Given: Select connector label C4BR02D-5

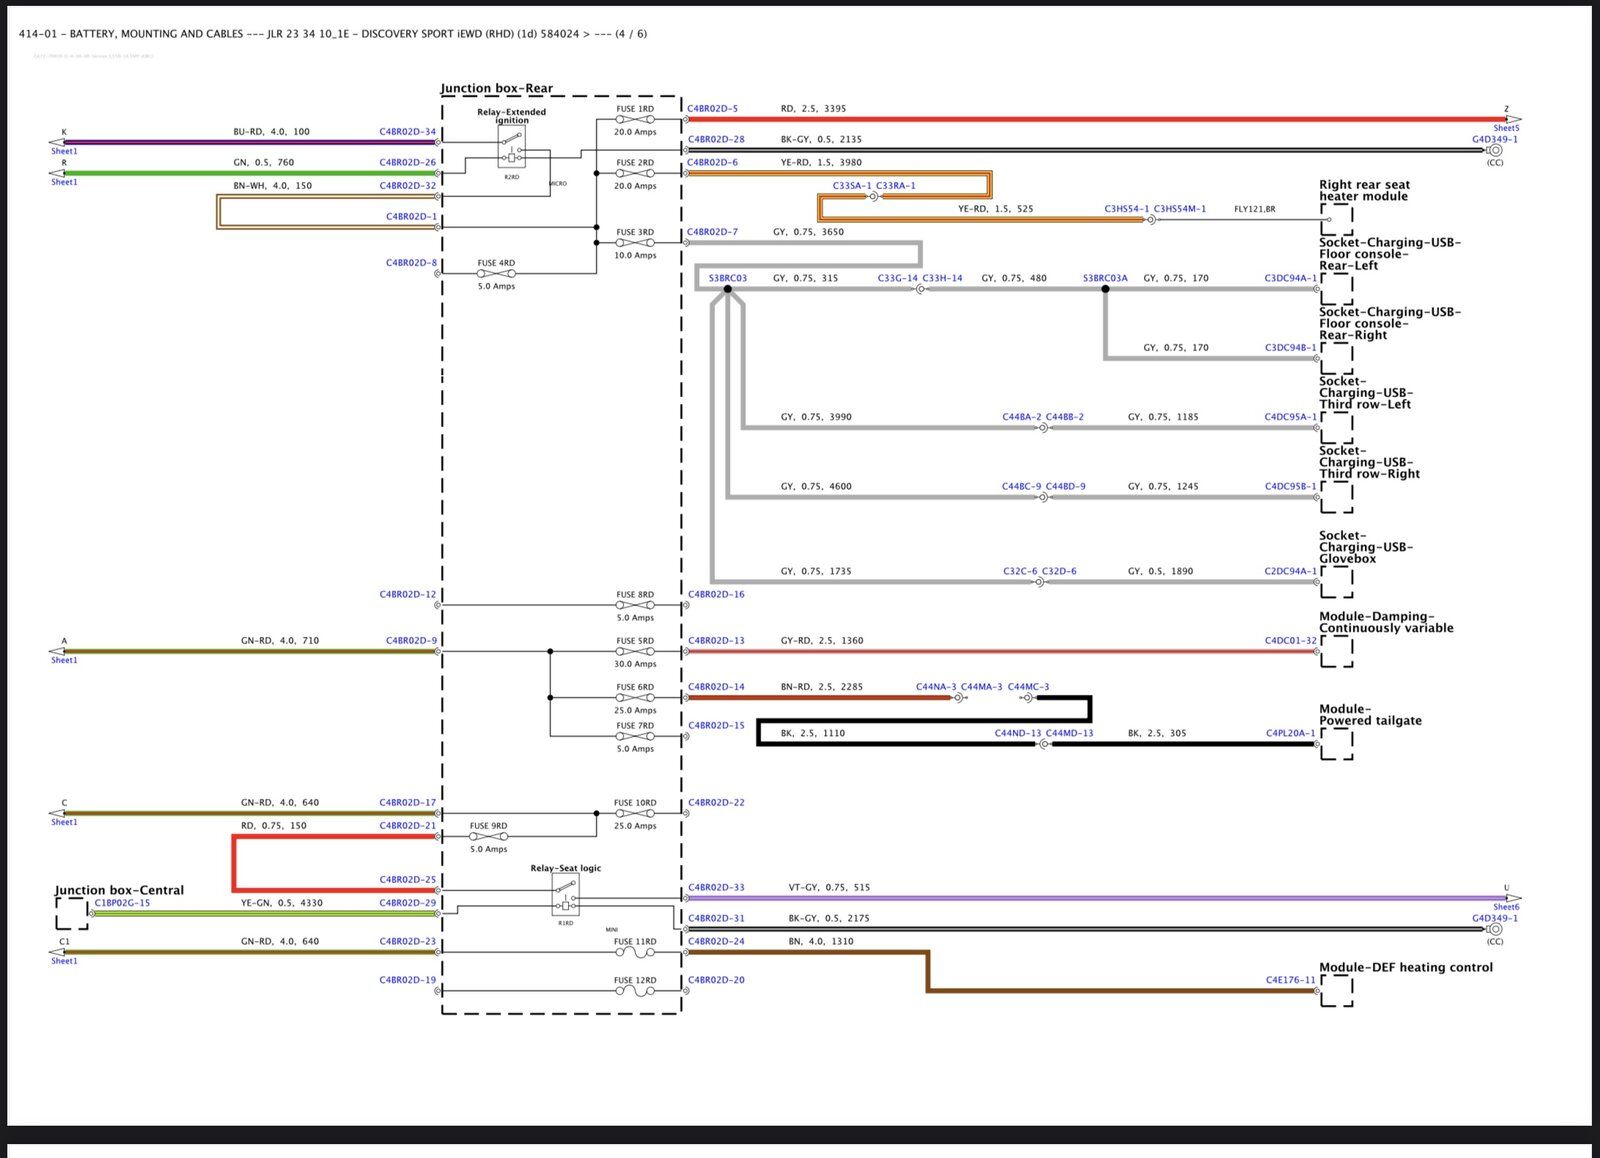Looking at the screenshot, I should click(x=713, y=109).
